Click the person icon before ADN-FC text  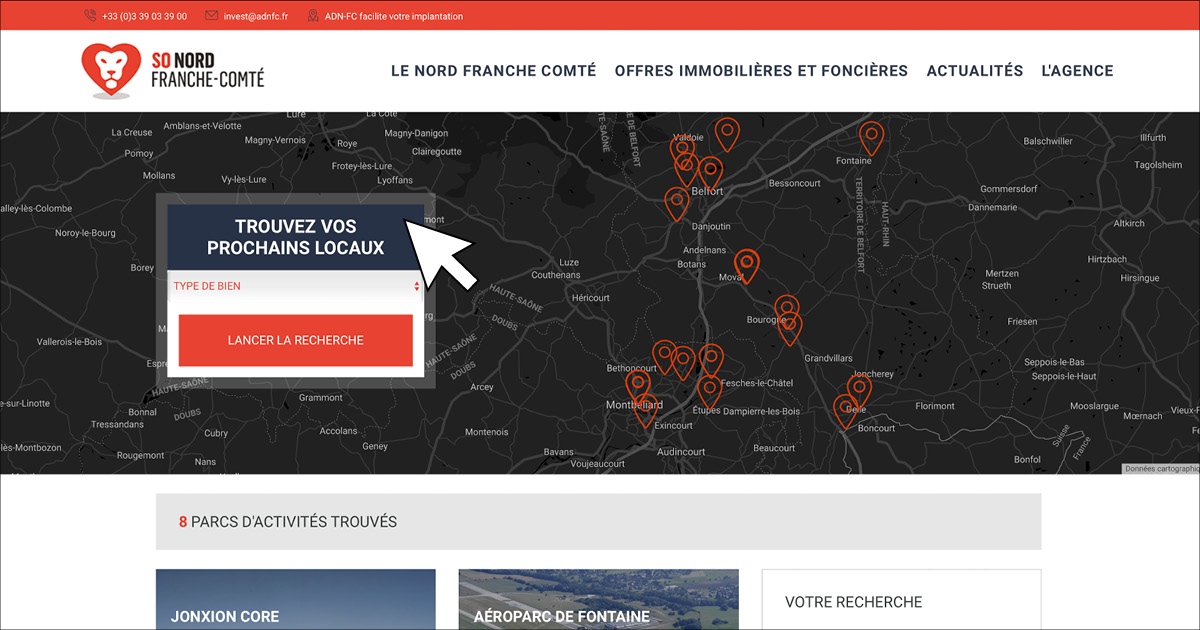(x=313, y=16)
